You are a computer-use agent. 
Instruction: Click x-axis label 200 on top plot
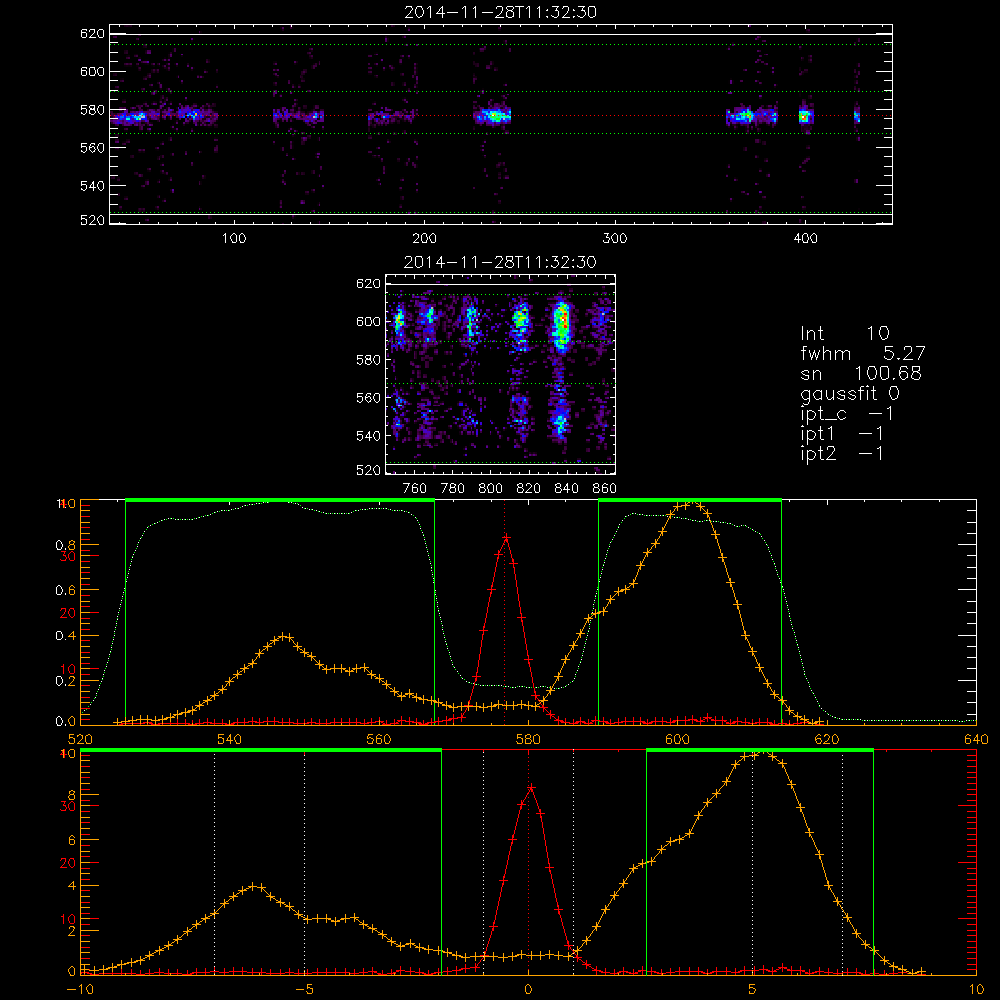(x=424, y=239)
